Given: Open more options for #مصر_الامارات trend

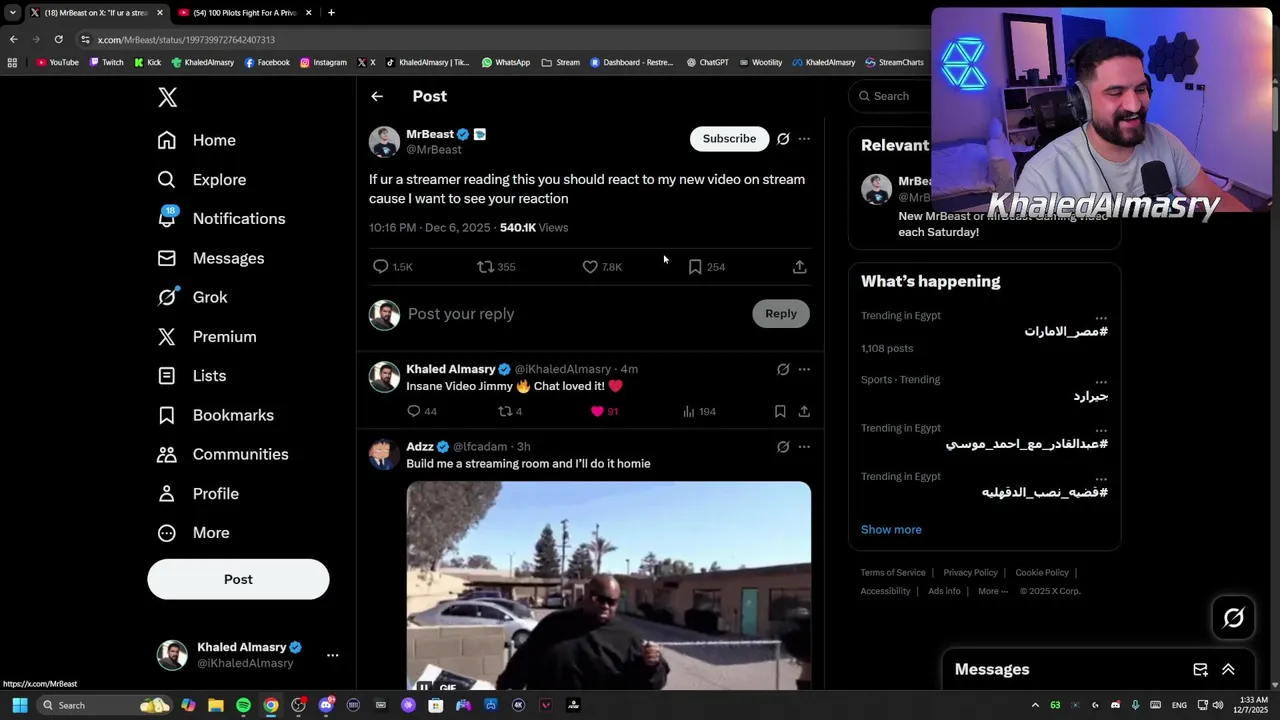Looking at the screenshot, I should click(1101, 317).
